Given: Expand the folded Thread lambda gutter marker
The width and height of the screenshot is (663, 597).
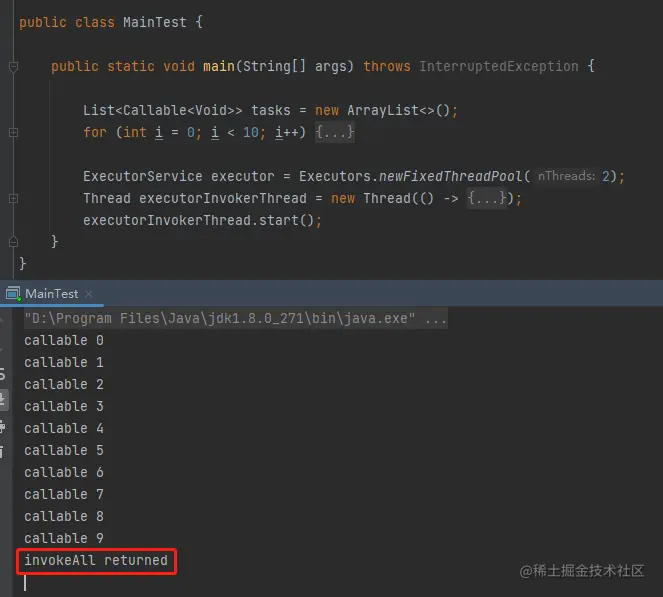Looking at the screenshot, I should 13,198.
